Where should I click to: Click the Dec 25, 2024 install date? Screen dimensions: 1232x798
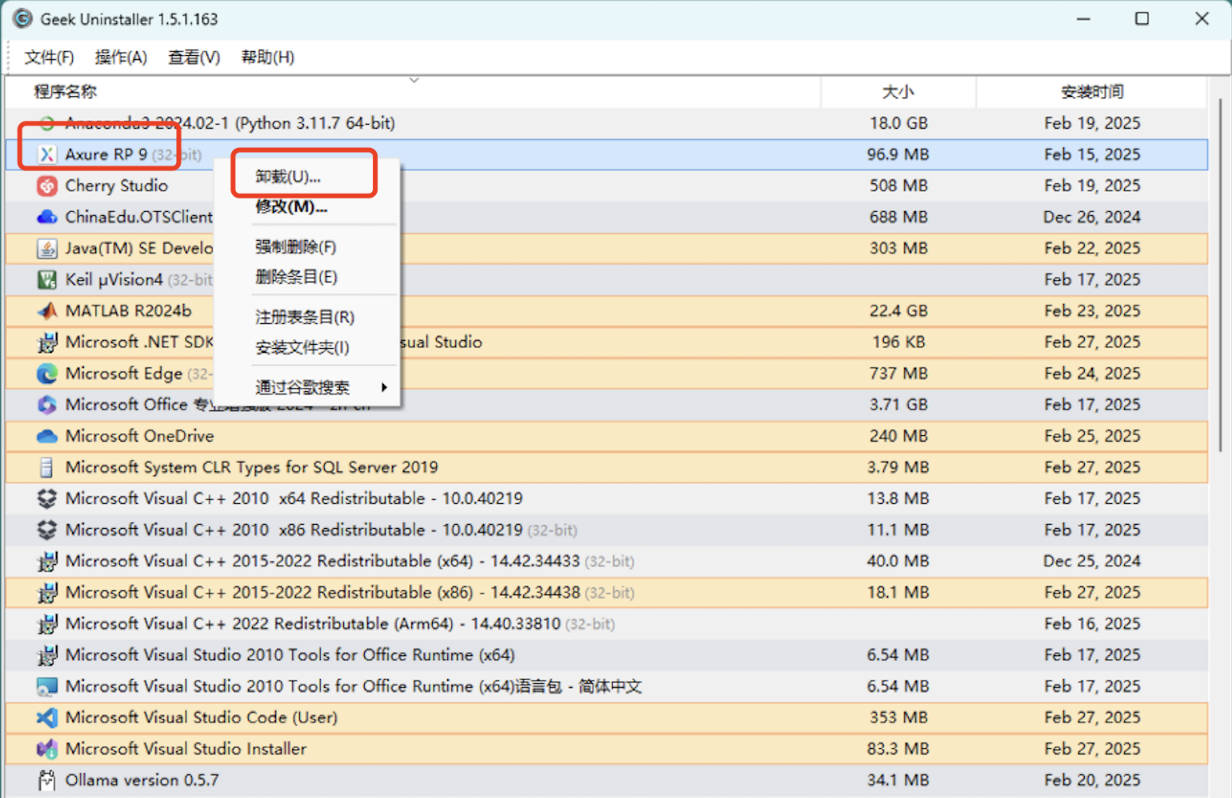[1092, 561]
